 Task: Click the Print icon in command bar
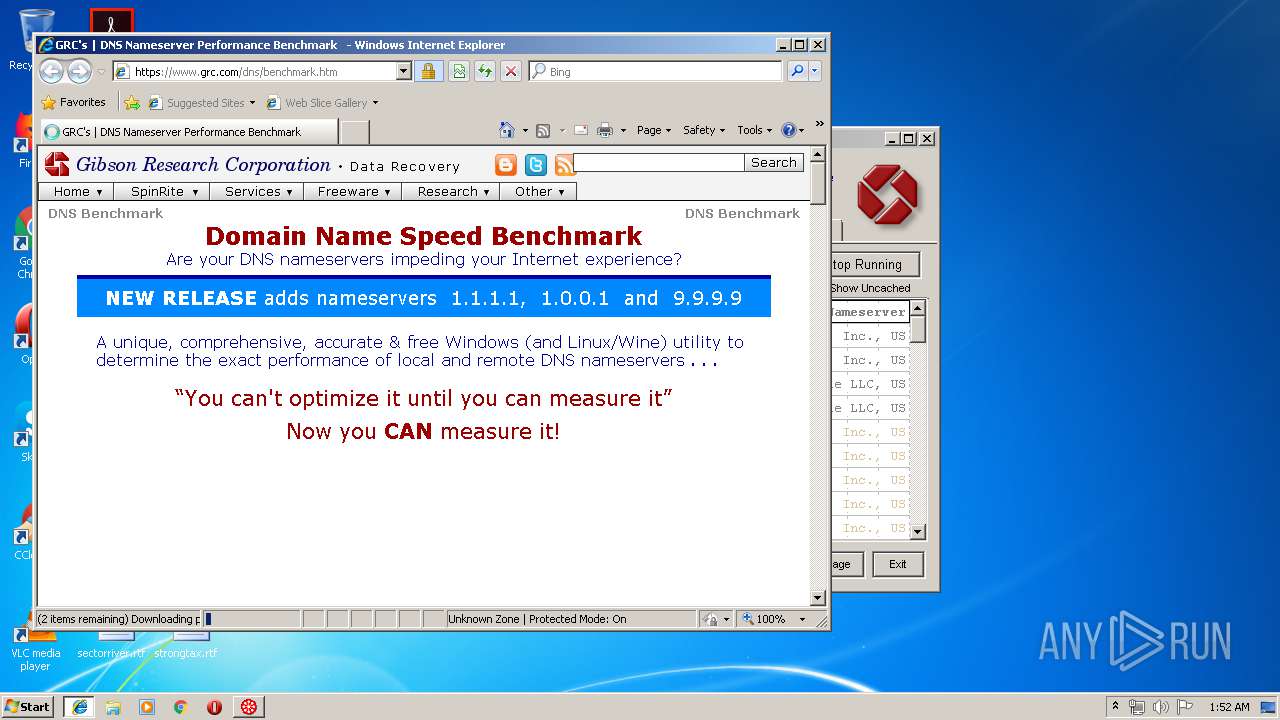point(604,130)
